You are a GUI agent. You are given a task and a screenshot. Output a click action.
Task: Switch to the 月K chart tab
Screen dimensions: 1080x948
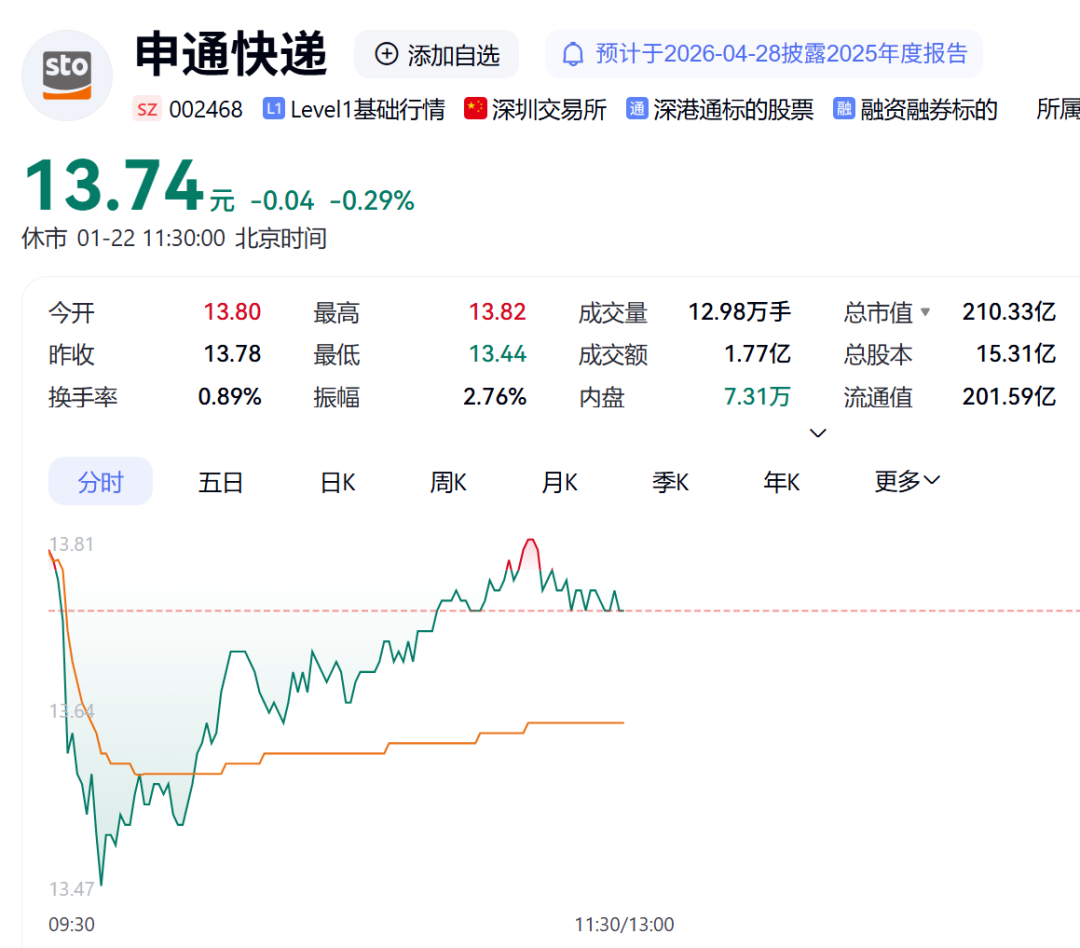[559, 482]
